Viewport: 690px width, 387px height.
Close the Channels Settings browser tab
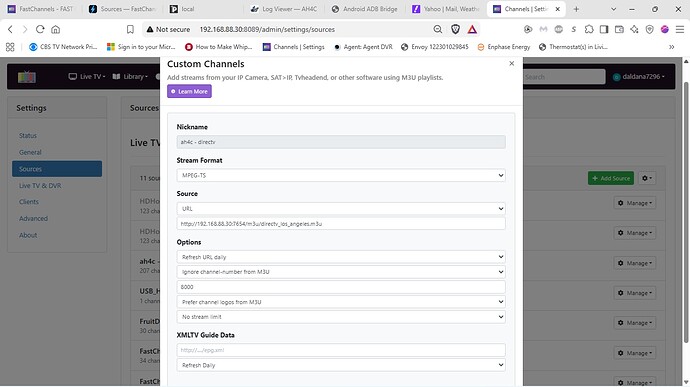coord(558,9)
